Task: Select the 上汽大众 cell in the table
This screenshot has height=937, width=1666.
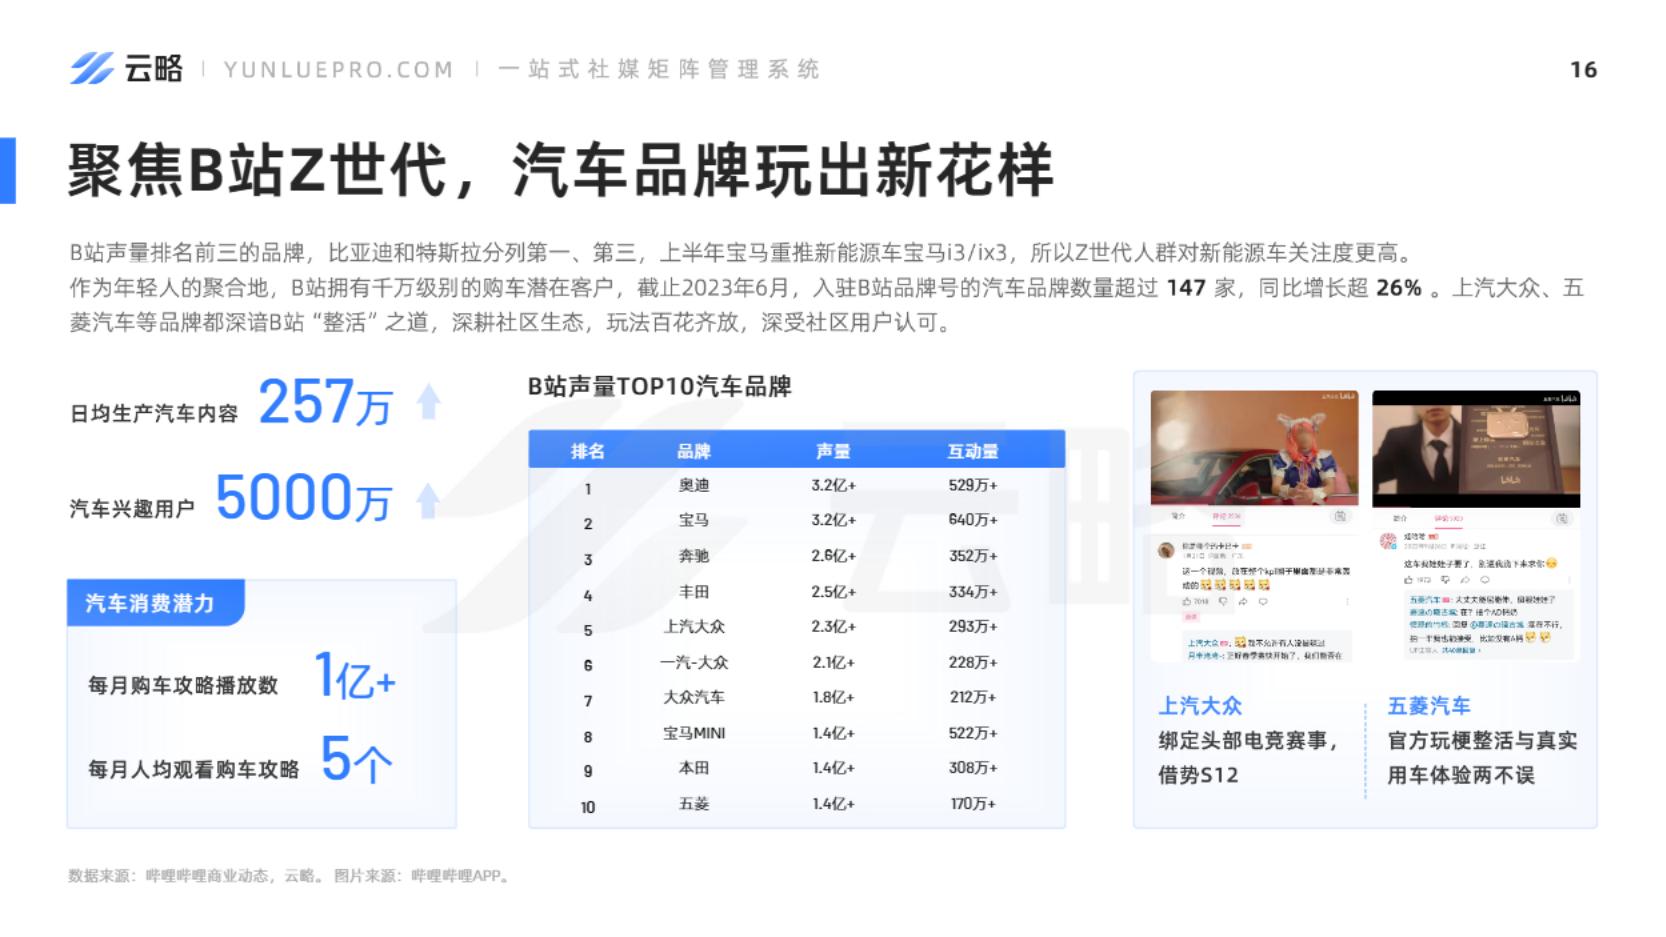Action: 693,627
